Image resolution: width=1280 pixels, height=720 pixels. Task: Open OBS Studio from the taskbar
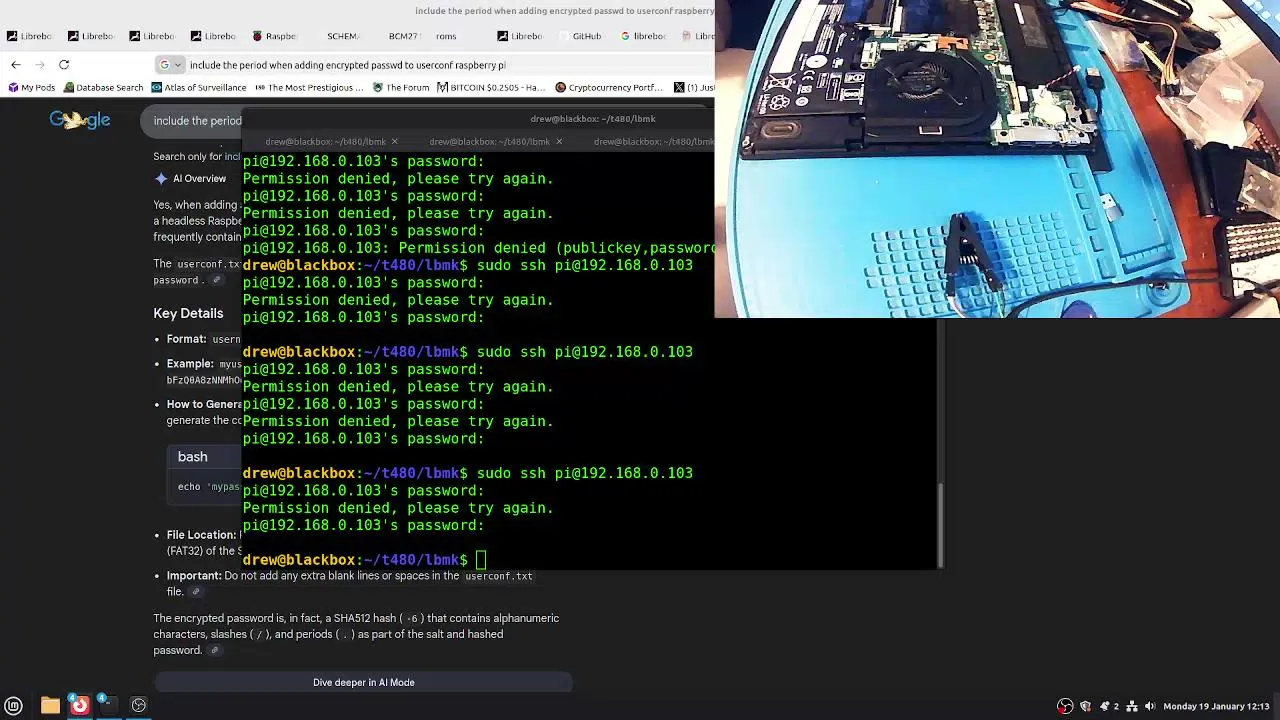point(139,706)
